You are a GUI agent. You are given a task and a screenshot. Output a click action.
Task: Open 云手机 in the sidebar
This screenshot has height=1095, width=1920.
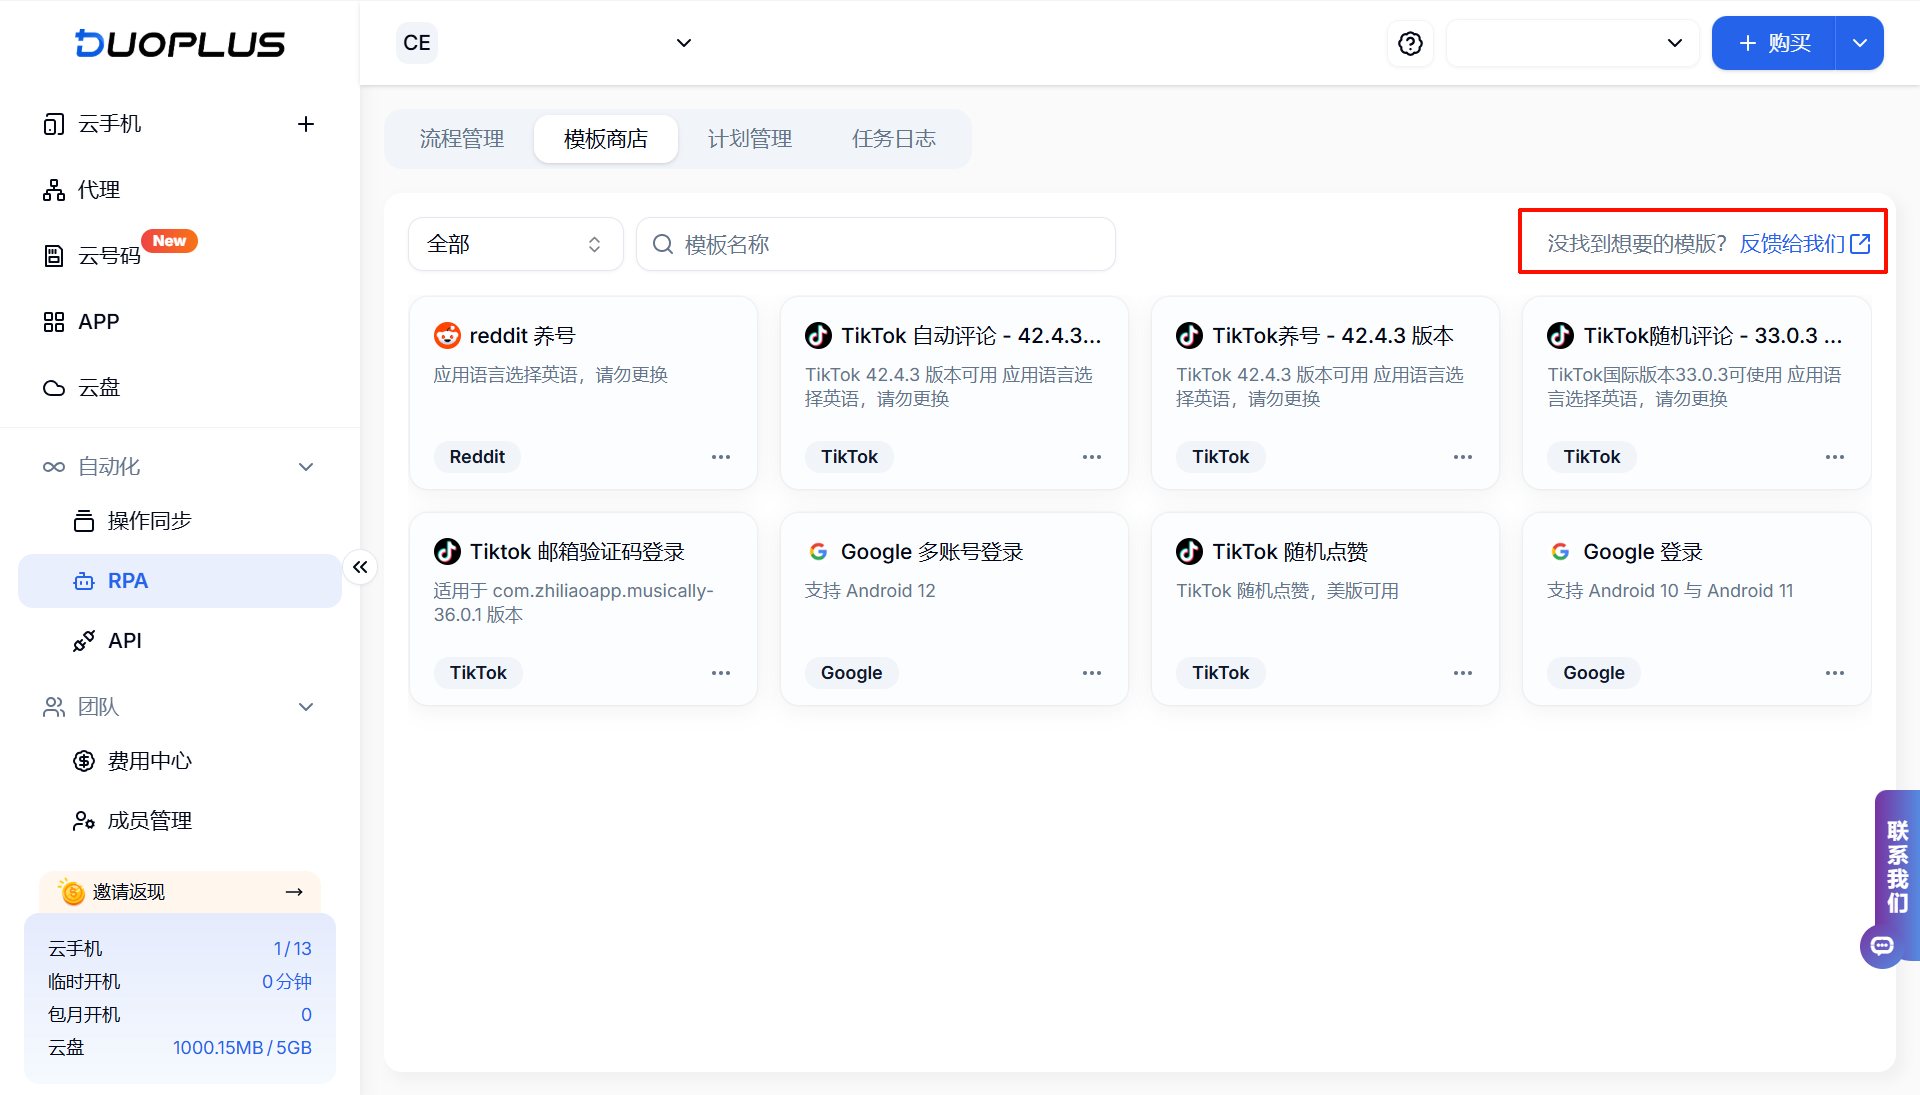(110, 124)
